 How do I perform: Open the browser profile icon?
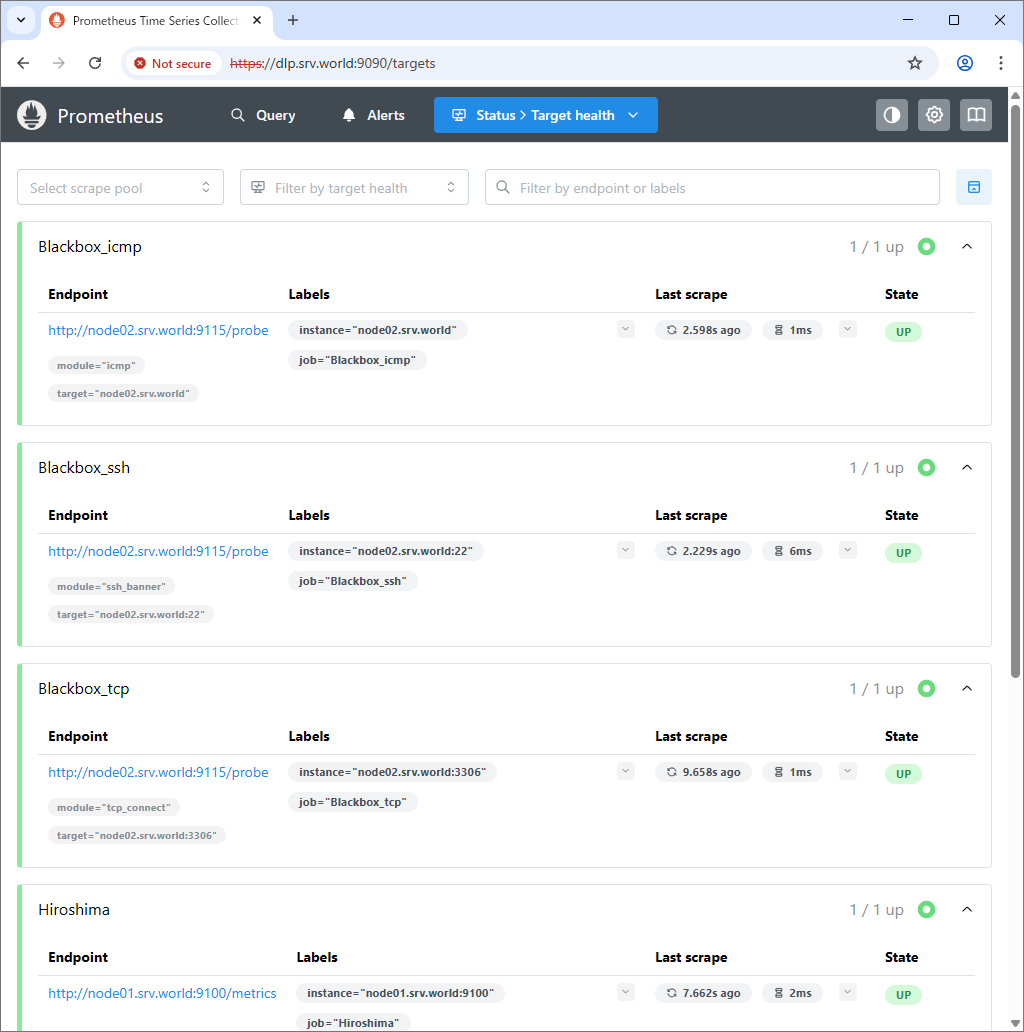965,63
